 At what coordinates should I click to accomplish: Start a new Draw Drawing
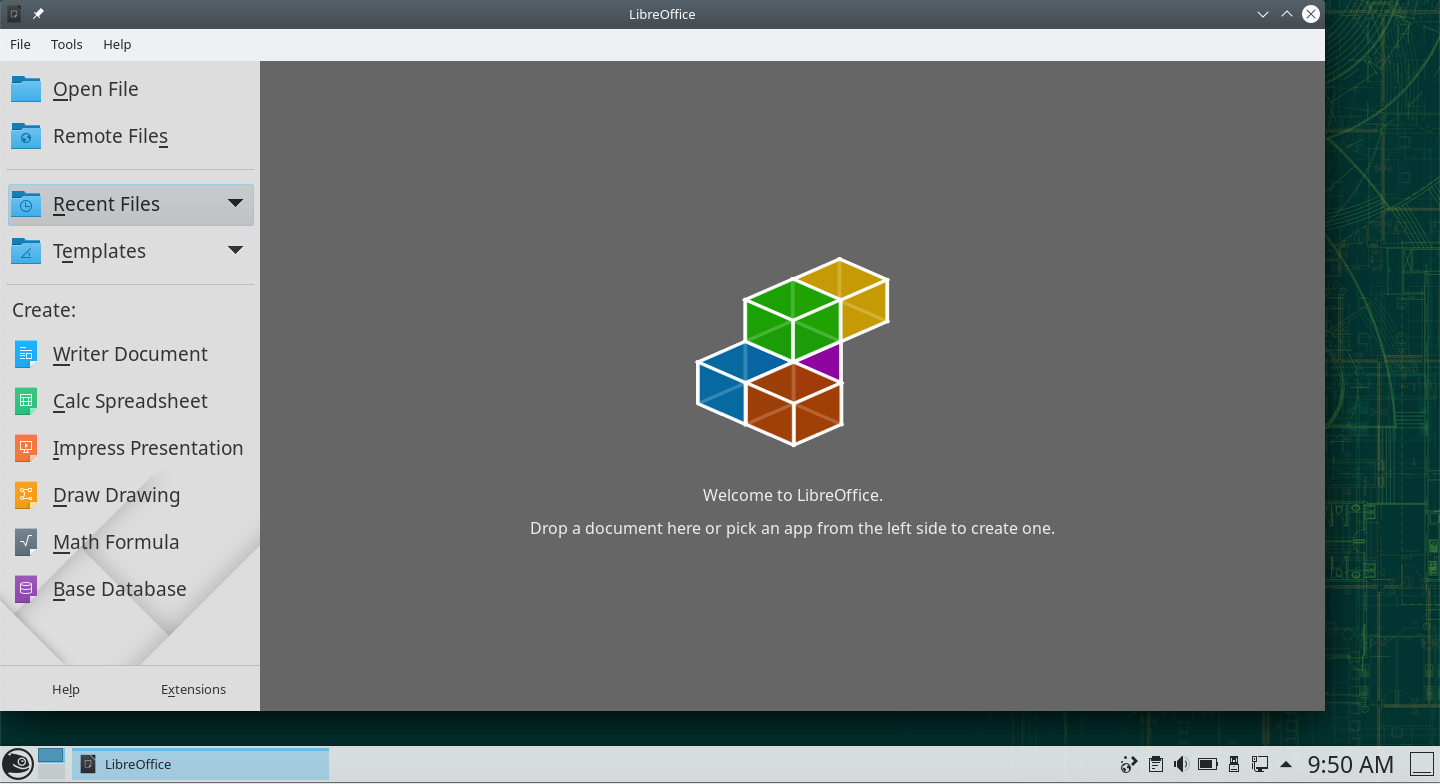coord(116,495)
